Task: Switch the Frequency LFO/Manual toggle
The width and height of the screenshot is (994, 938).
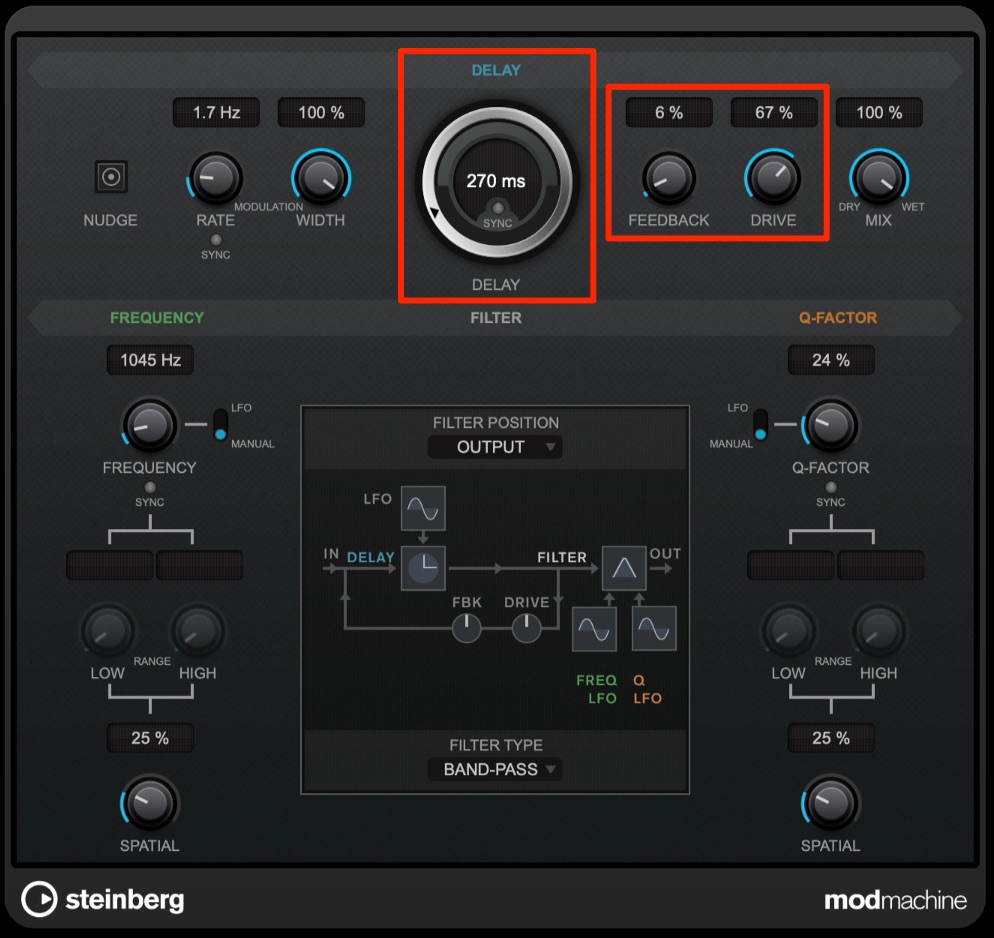Action: [221, 424]
